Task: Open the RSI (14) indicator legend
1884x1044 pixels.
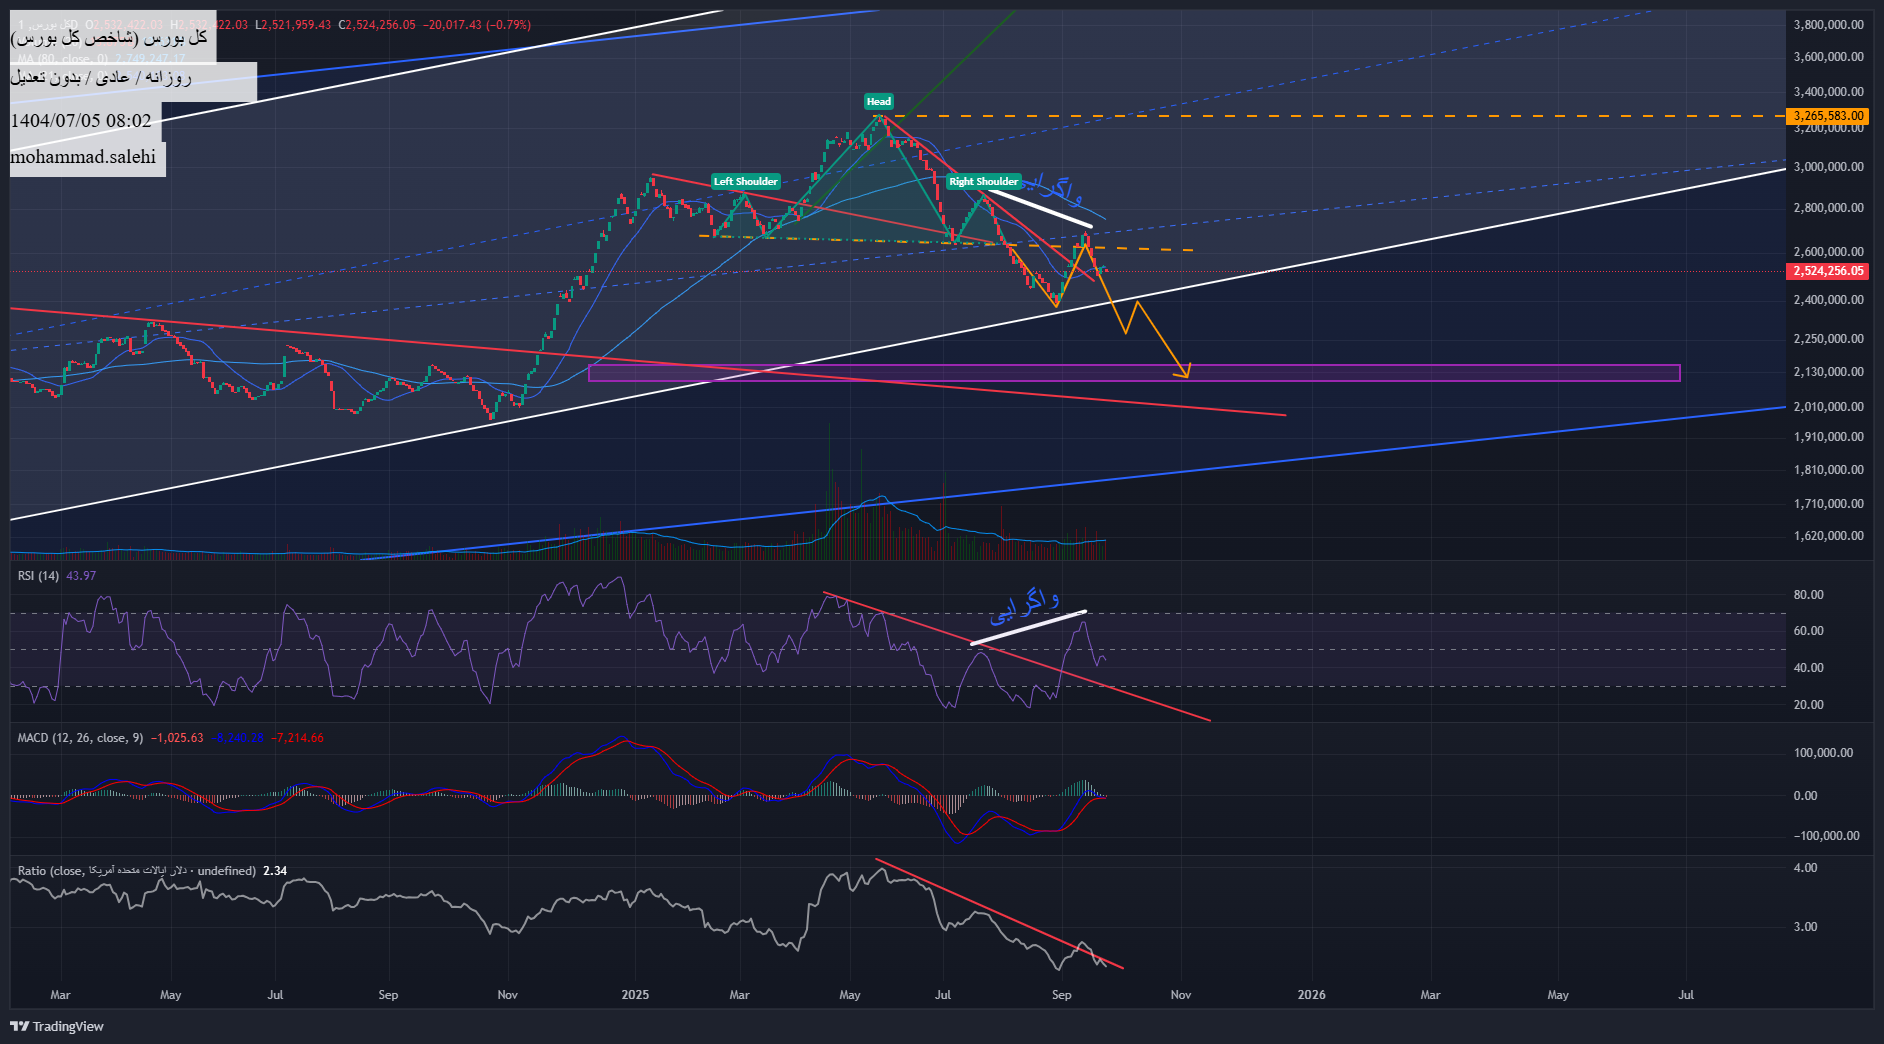Action: pyautogui.click(x=40, y=576)
